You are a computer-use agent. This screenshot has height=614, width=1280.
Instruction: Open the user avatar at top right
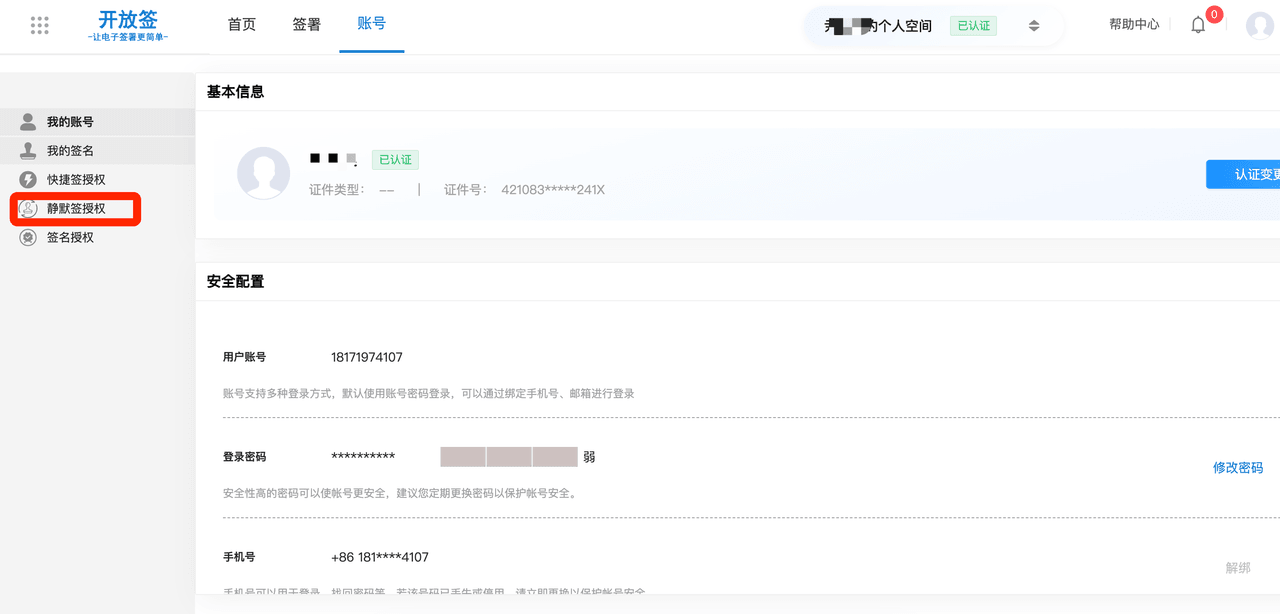[1260, 26]
